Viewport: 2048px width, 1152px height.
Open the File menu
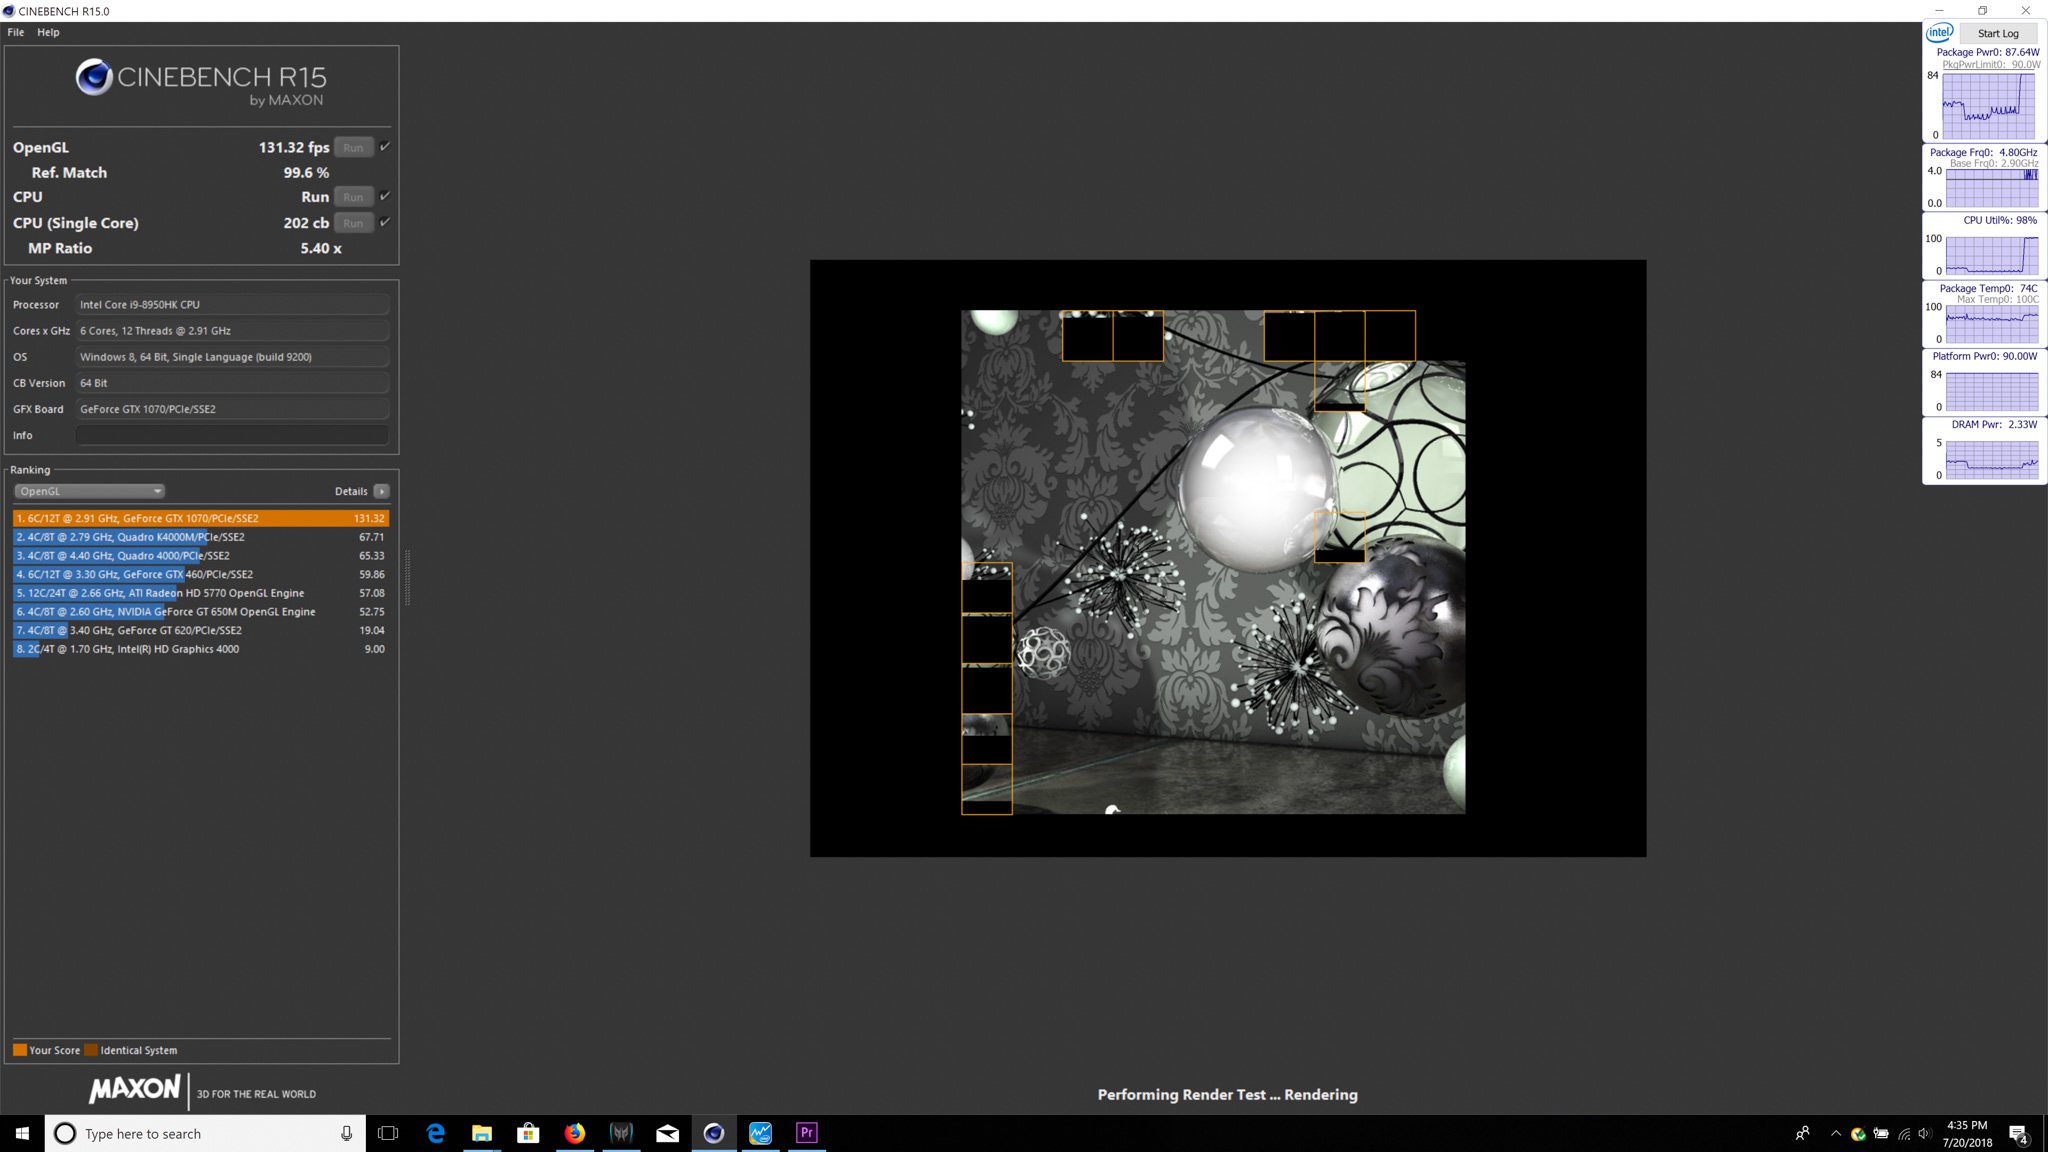coord(16,32)
